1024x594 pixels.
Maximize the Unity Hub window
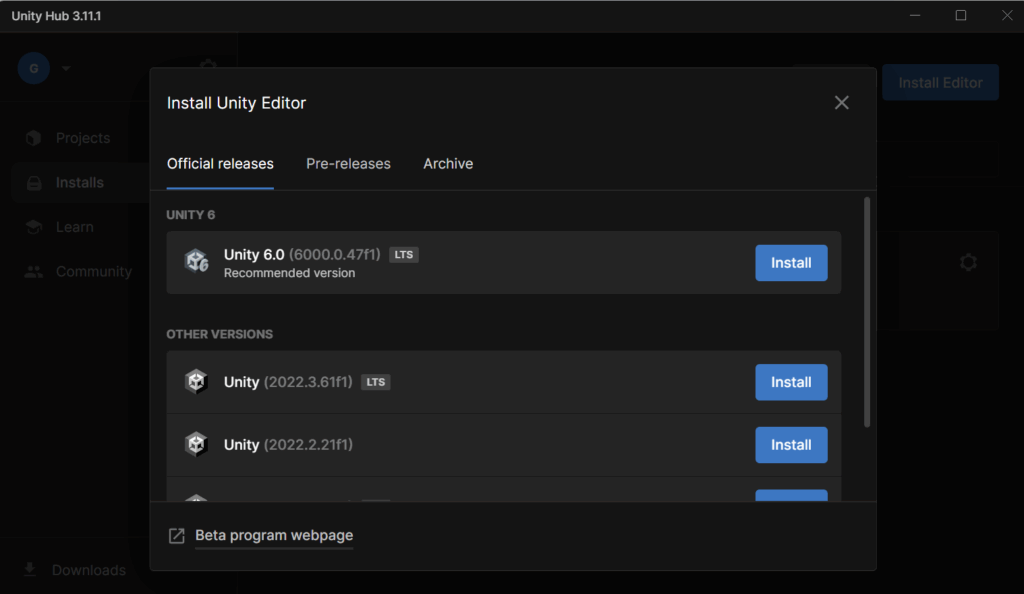[961, 15]
